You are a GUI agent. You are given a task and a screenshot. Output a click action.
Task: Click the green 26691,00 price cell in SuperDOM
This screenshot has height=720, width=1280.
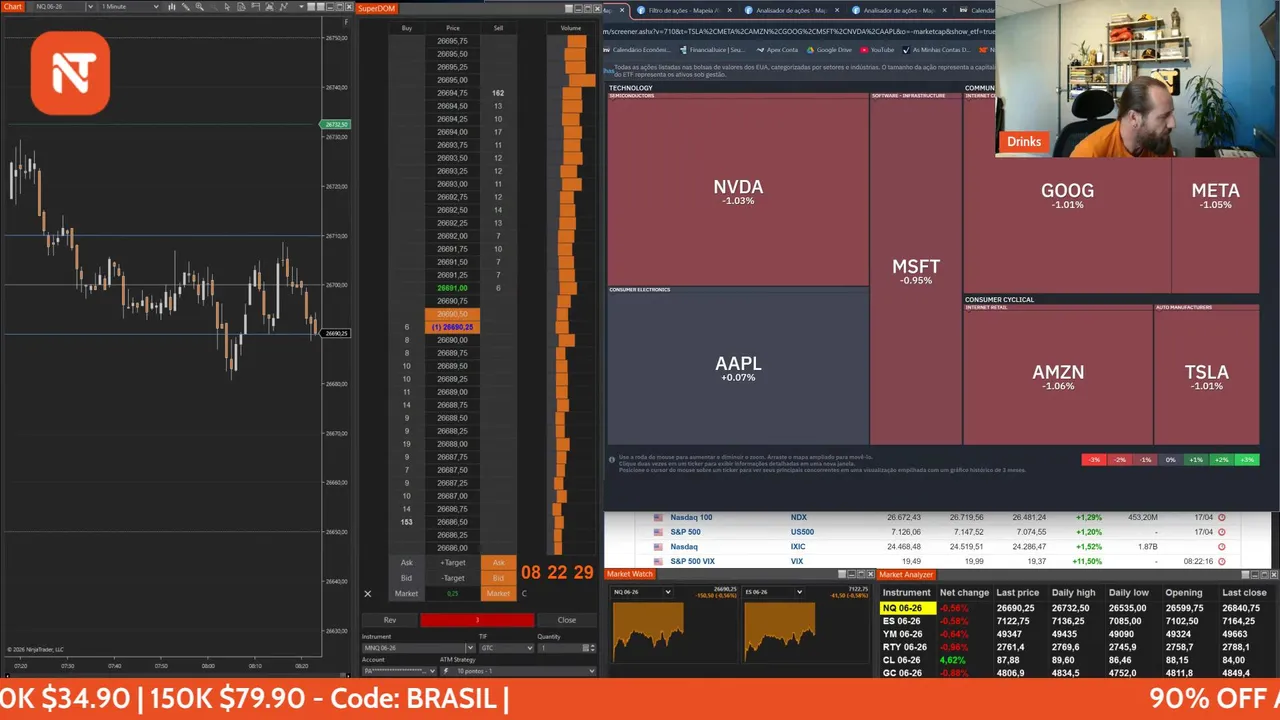452,288
